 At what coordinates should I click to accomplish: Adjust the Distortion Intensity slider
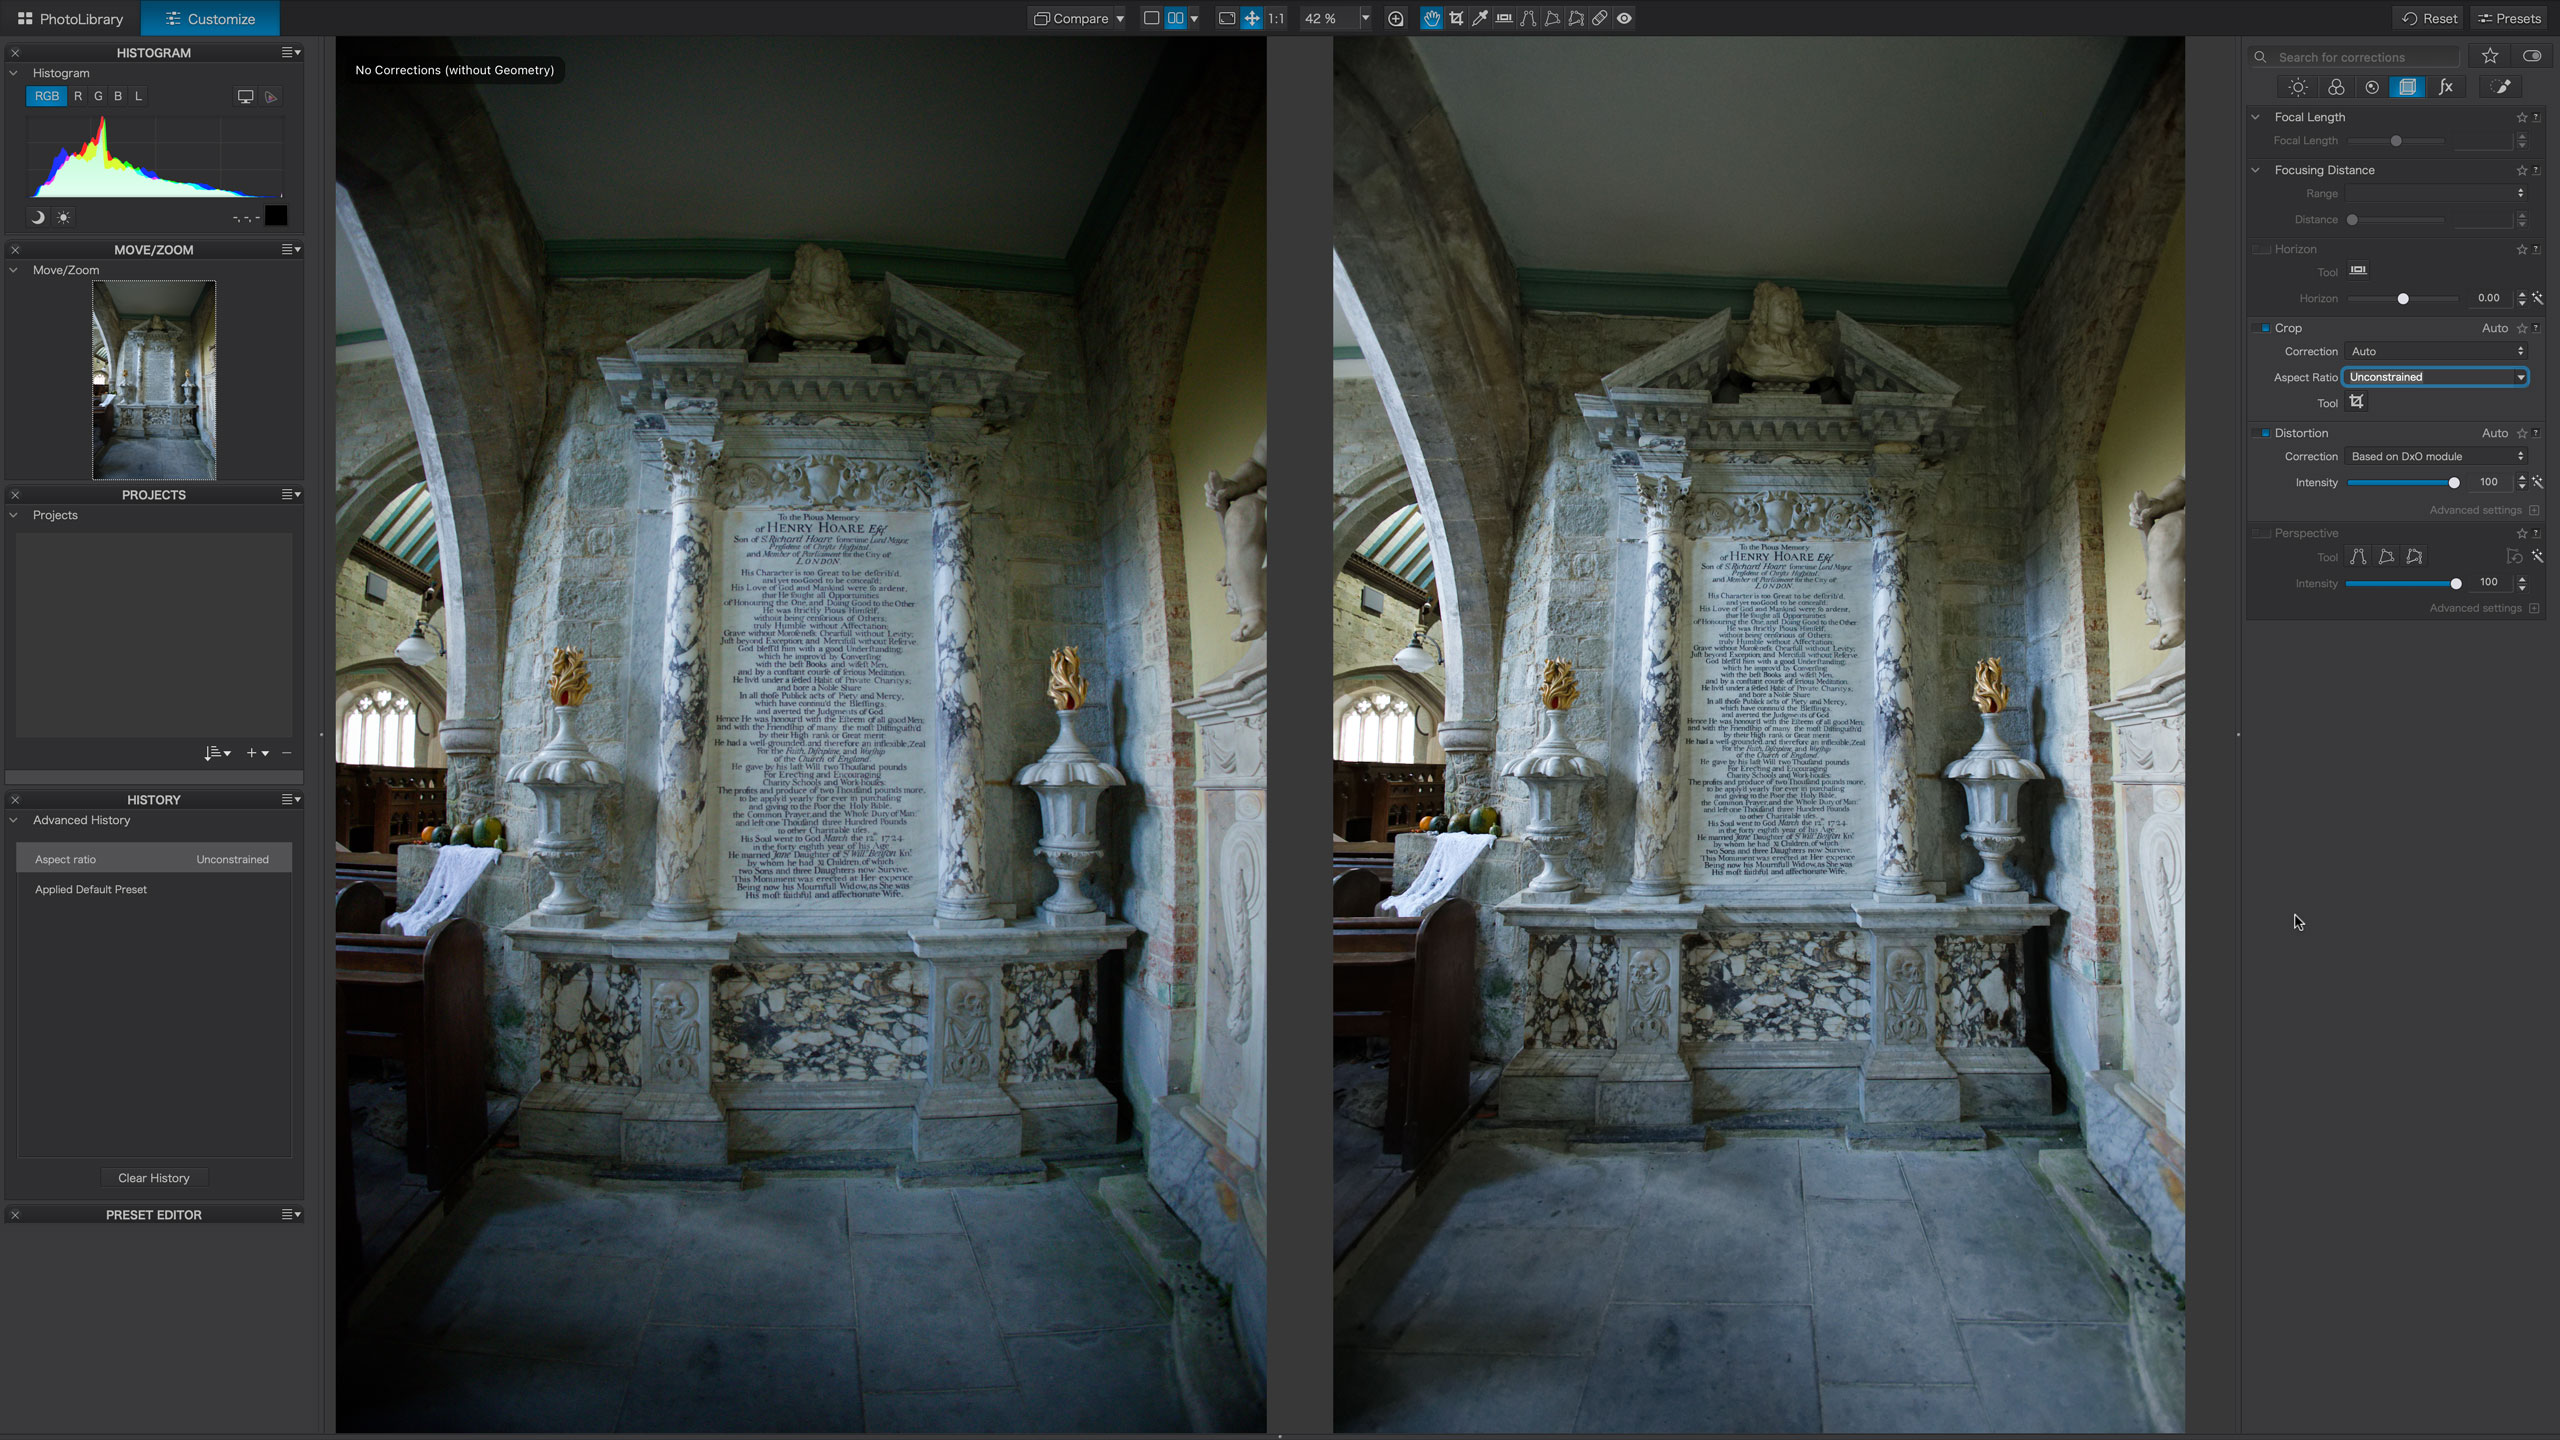[2453, 483]
